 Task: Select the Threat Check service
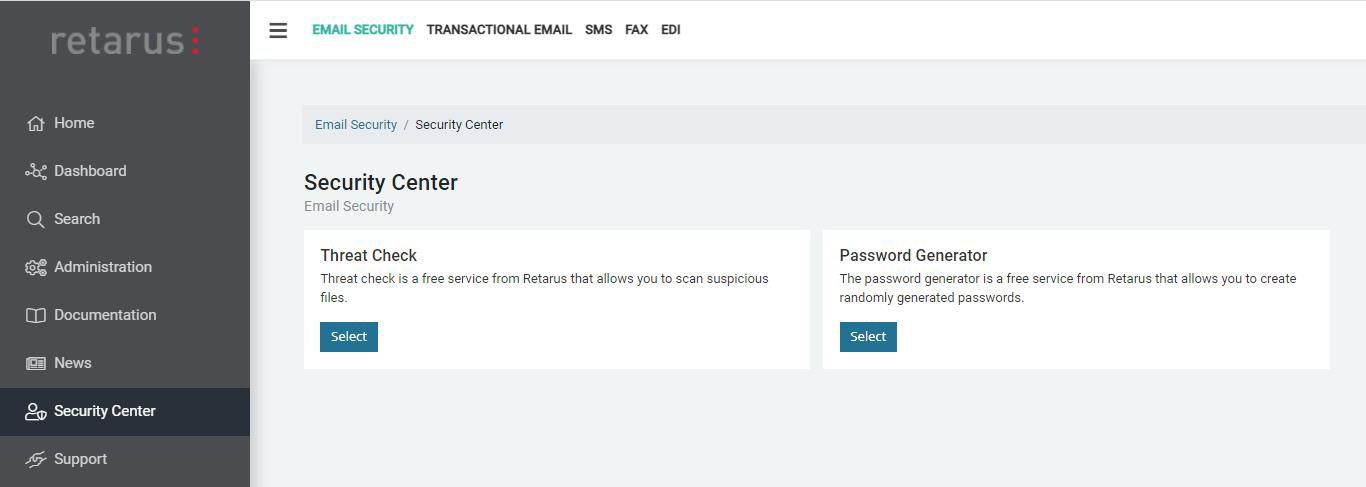tap(348, 337)
